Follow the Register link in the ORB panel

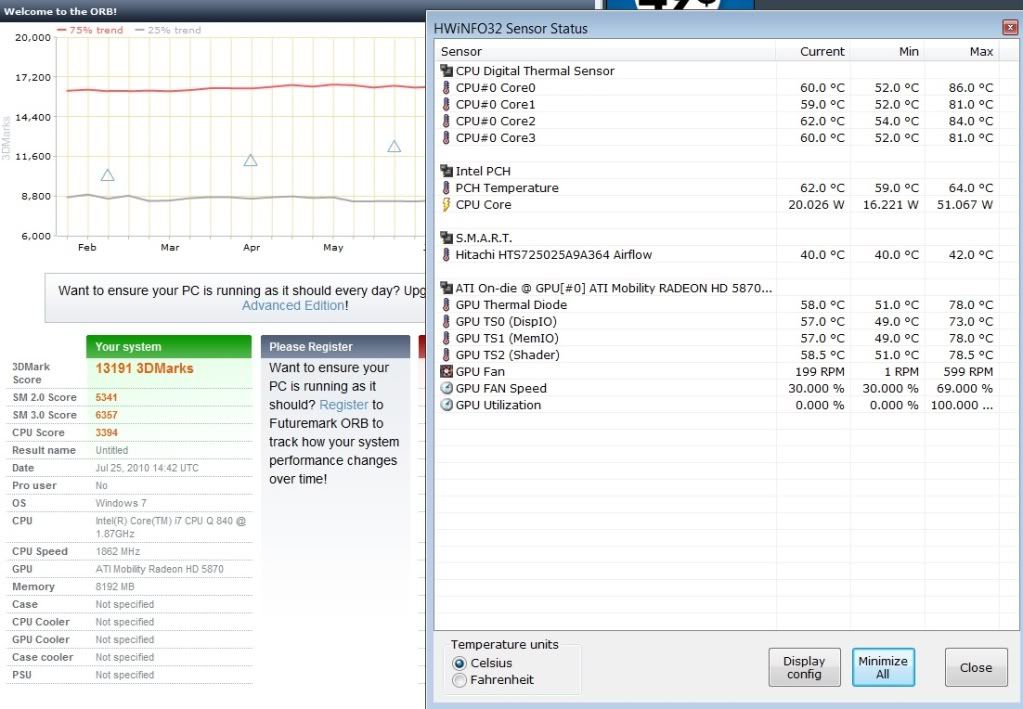[344, 405]
